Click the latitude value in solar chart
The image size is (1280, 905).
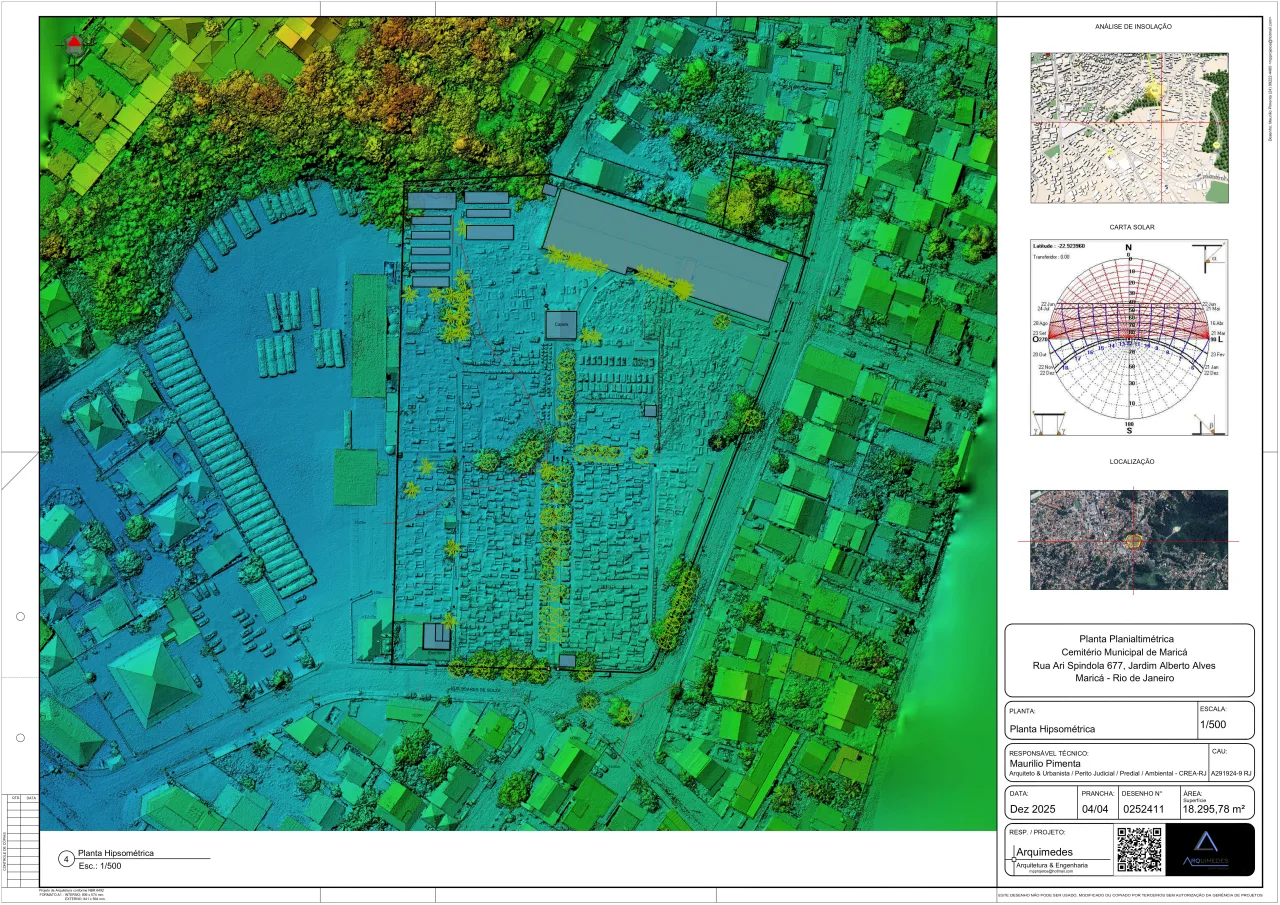pyautogui.click(x=1071, y=246)
